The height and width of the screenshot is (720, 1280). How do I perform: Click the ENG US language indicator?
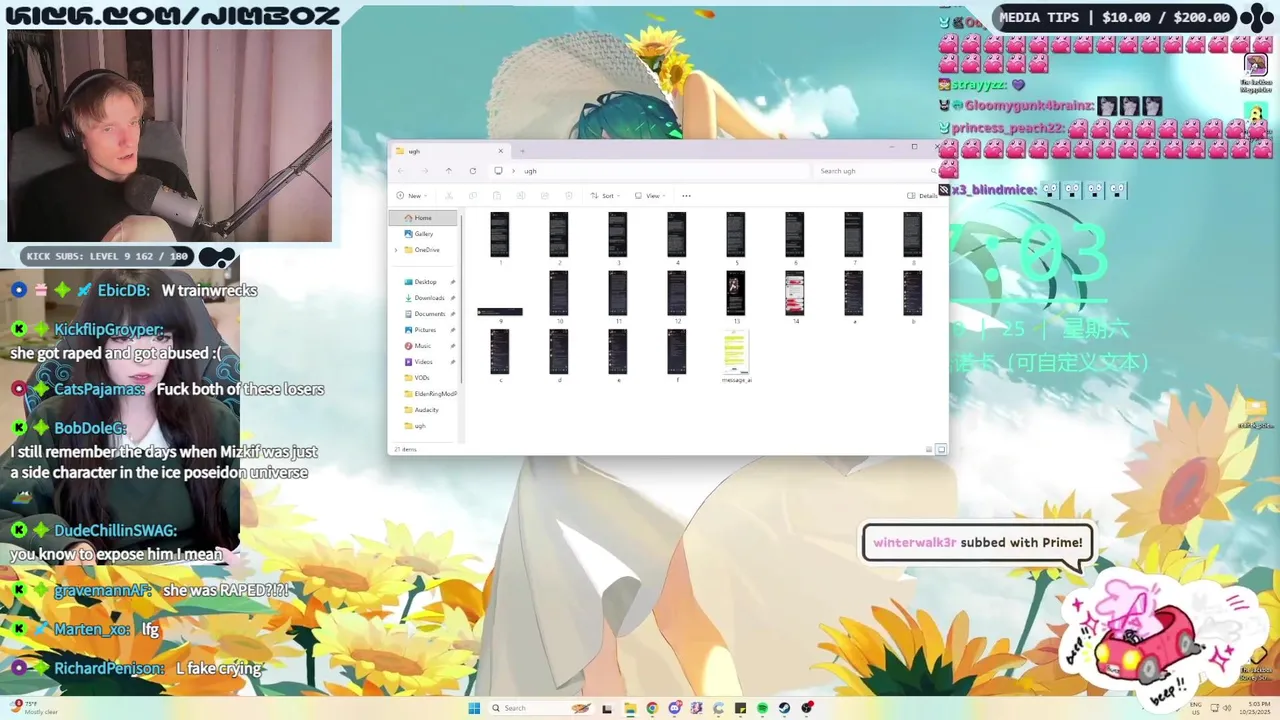[x=1194, y=708]
